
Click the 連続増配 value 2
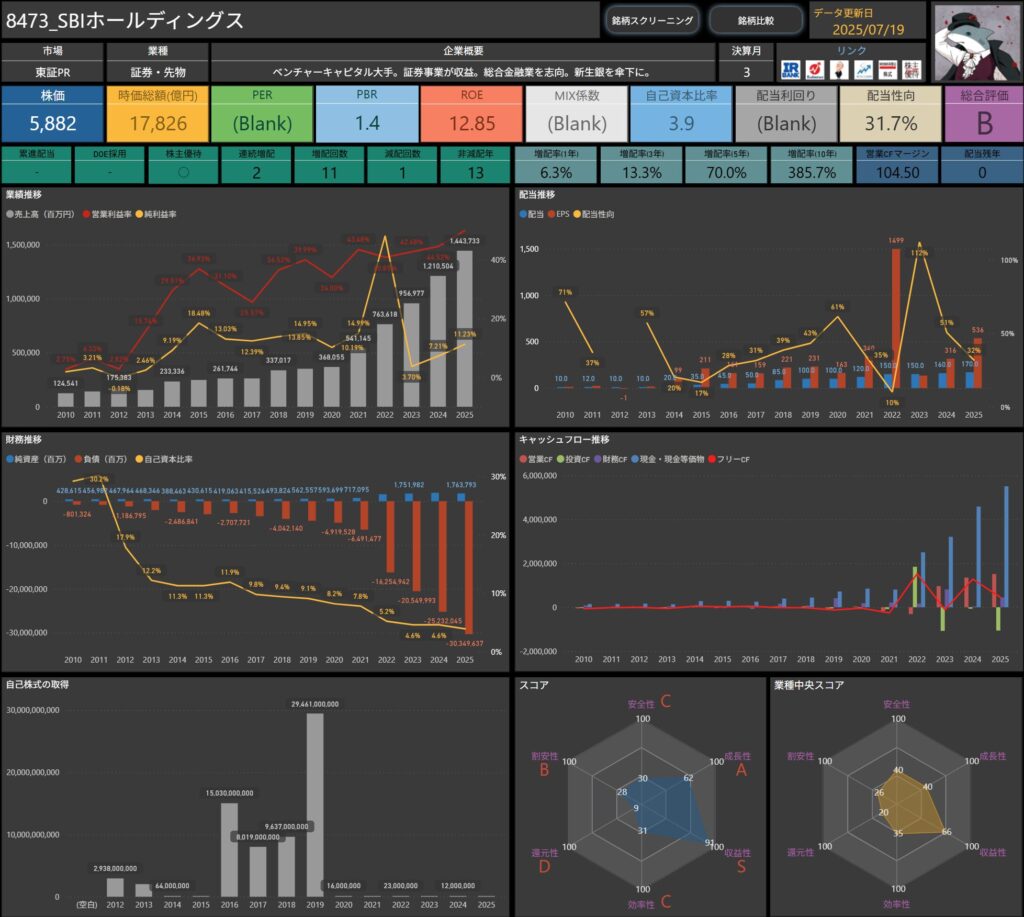(257, 172)
